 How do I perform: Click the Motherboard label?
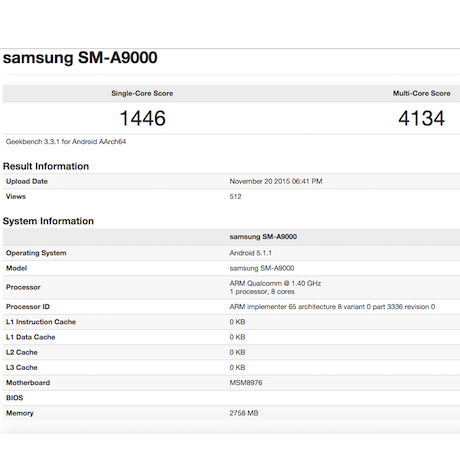click(28, 383)
